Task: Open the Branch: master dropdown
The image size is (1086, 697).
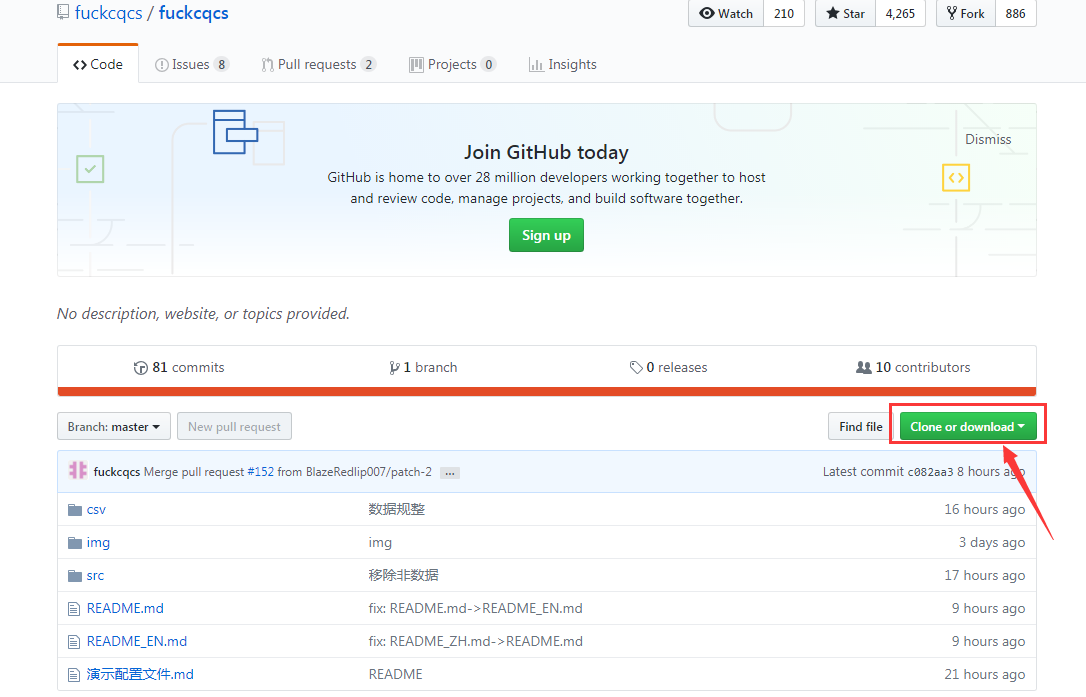Action: click(x=114, y=427)
